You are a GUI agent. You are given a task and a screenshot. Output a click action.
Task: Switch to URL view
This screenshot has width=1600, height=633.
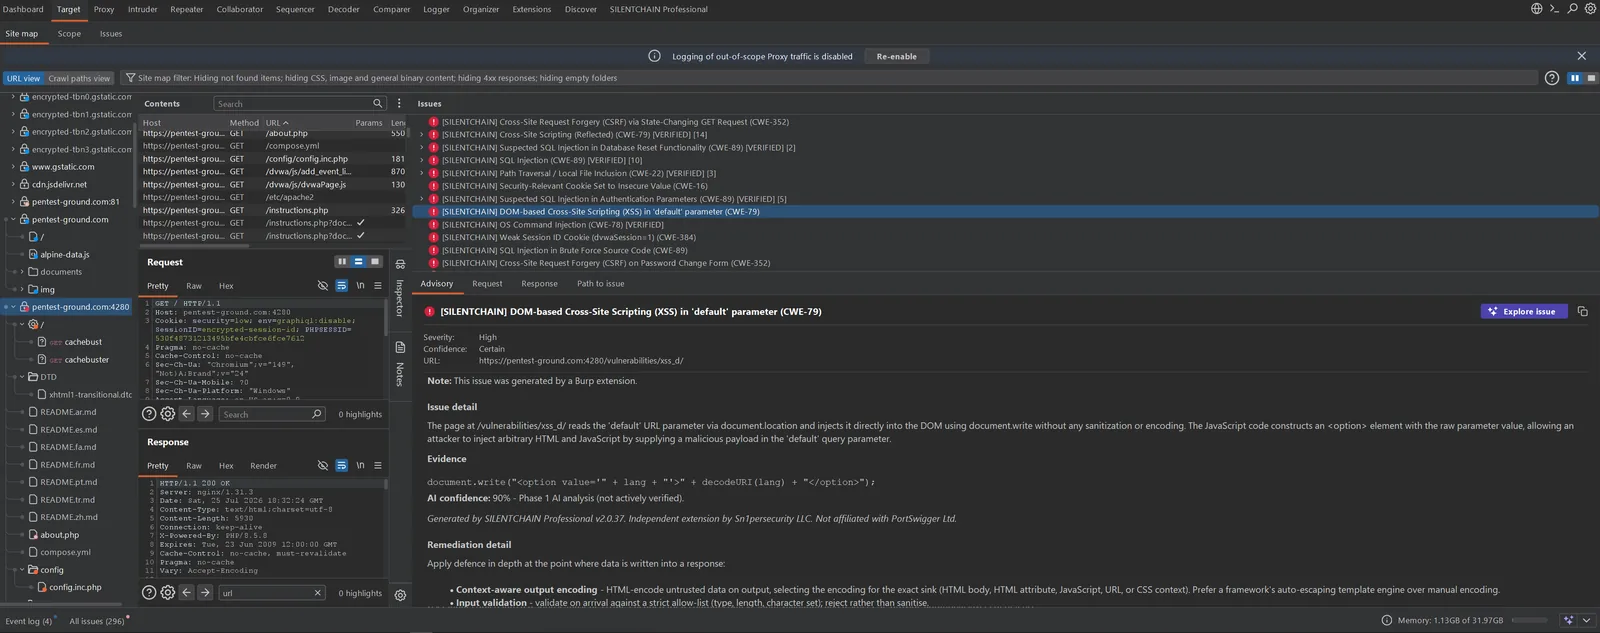(x=23, y=78)
